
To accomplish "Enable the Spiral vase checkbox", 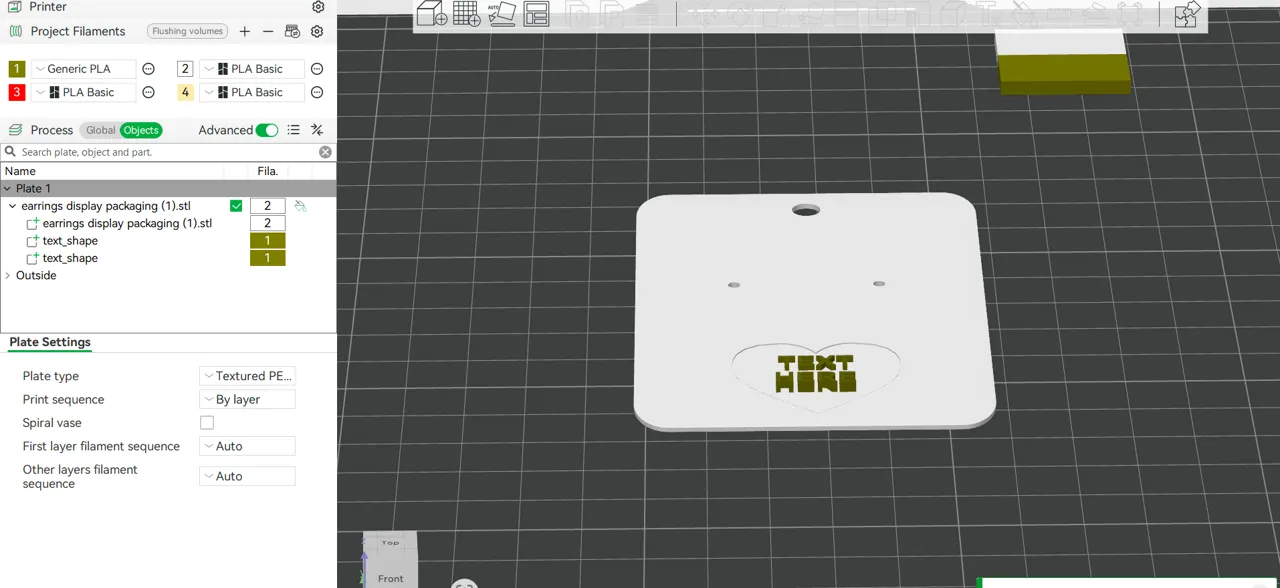I will tap(207, 423).
